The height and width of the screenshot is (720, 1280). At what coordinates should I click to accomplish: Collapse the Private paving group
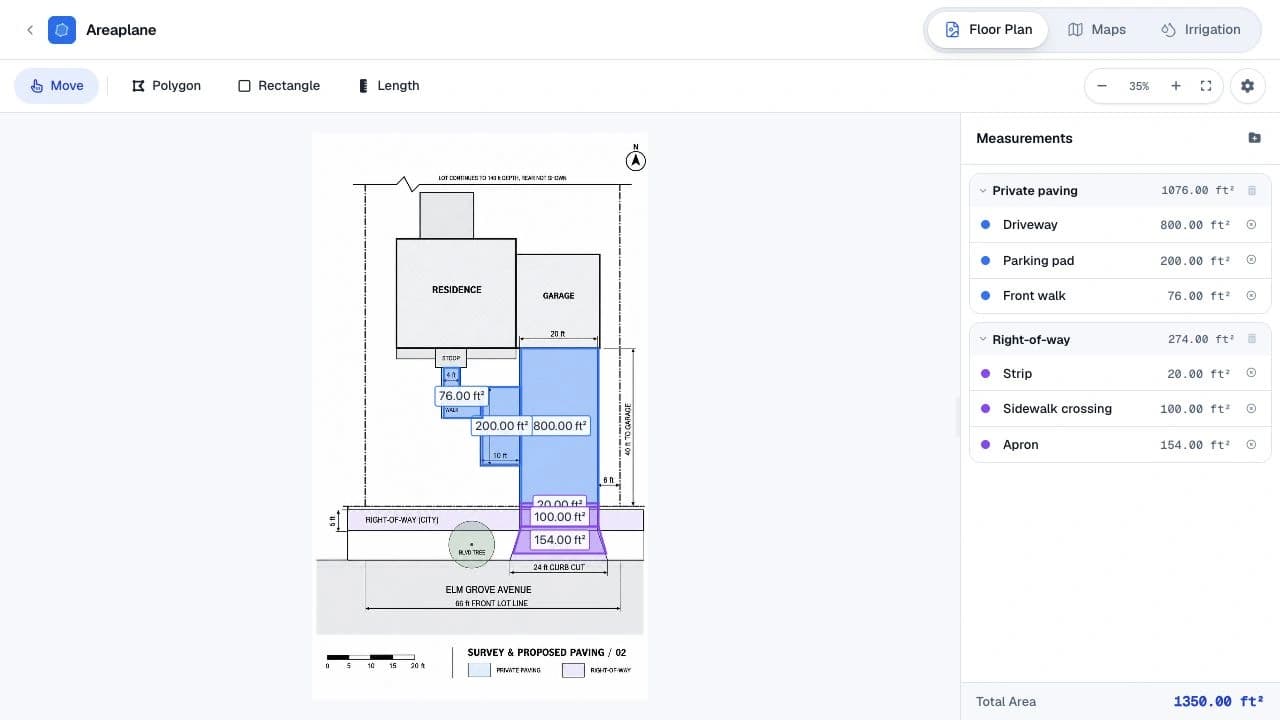pos(983,191)
